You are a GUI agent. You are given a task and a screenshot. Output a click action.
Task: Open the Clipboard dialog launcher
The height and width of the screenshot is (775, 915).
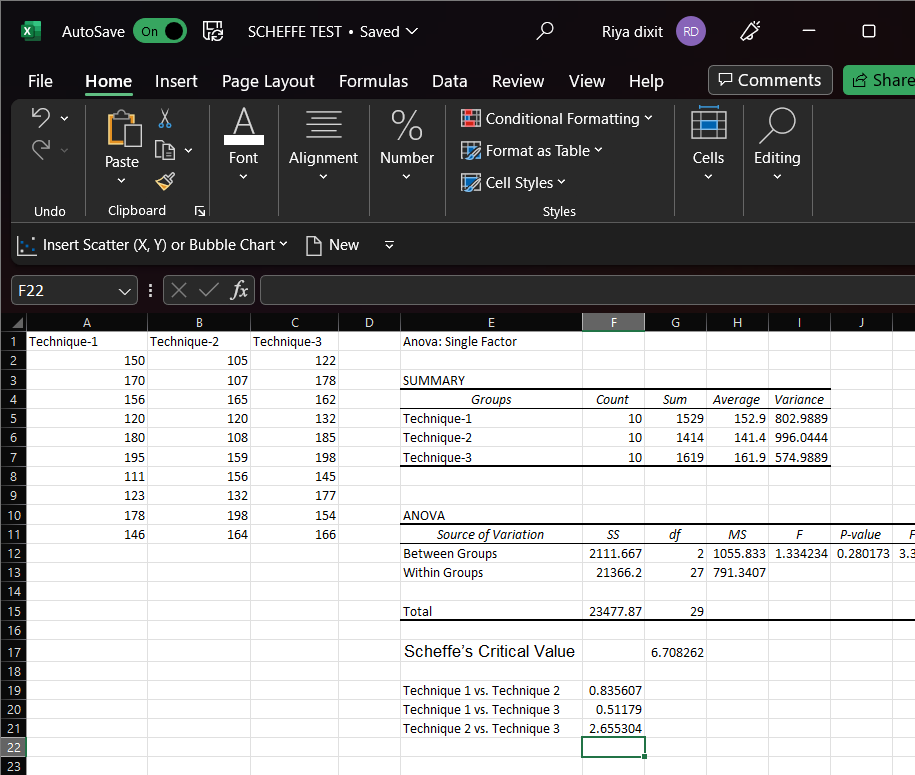tap(199, 211)
